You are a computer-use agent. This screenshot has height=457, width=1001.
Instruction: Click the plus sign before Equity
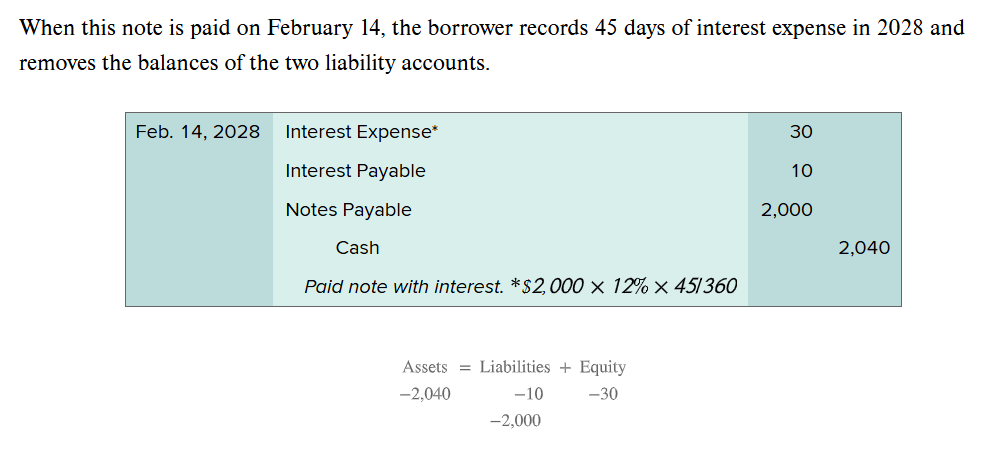(x=565, y=368)
